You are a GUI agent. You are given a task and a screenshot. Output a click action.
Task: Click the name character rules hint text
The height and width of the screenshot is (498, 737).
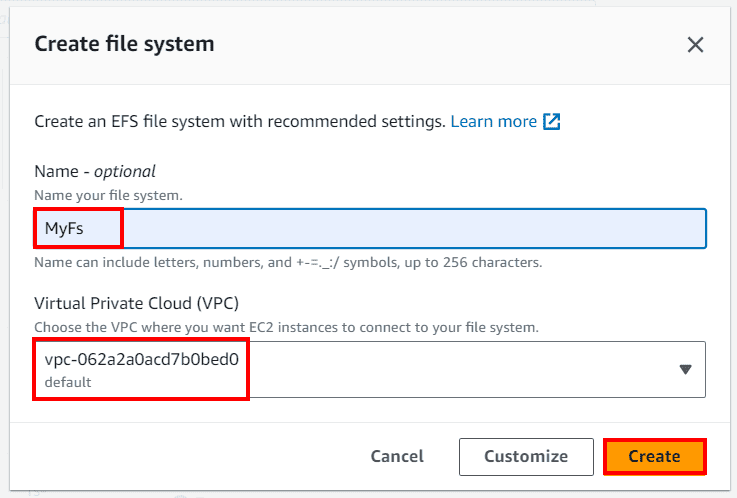tap(288, 263)
